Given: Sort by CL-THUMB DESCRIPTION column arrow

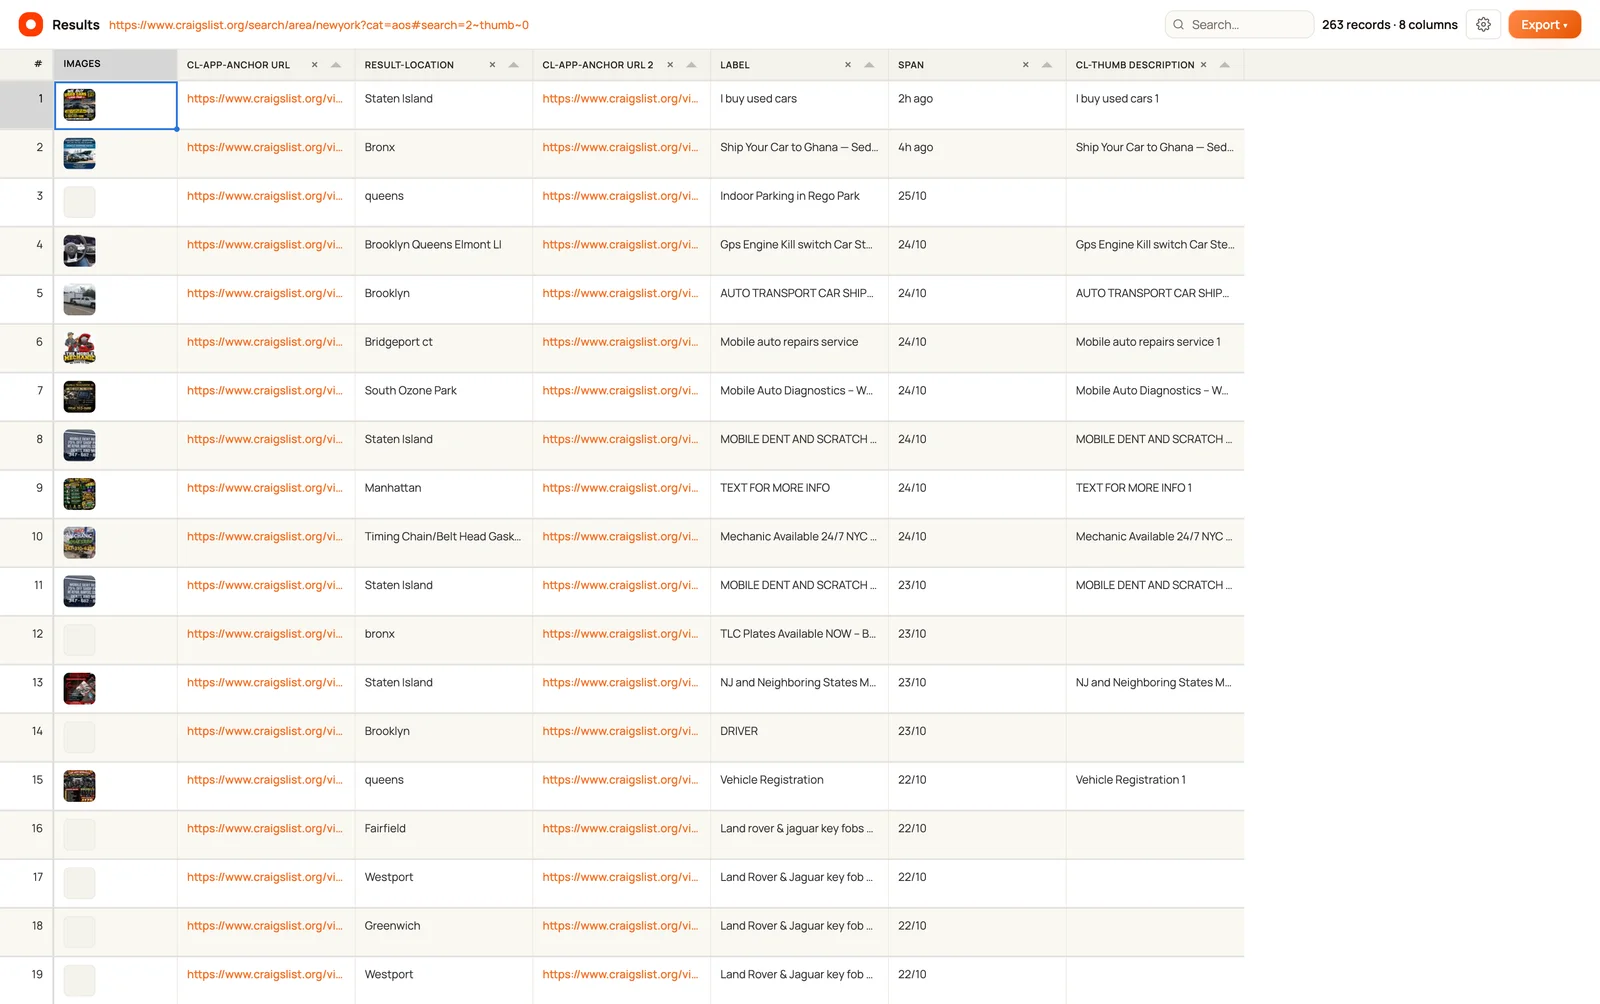Looking at the screenshot, I should click(1225, 65).
